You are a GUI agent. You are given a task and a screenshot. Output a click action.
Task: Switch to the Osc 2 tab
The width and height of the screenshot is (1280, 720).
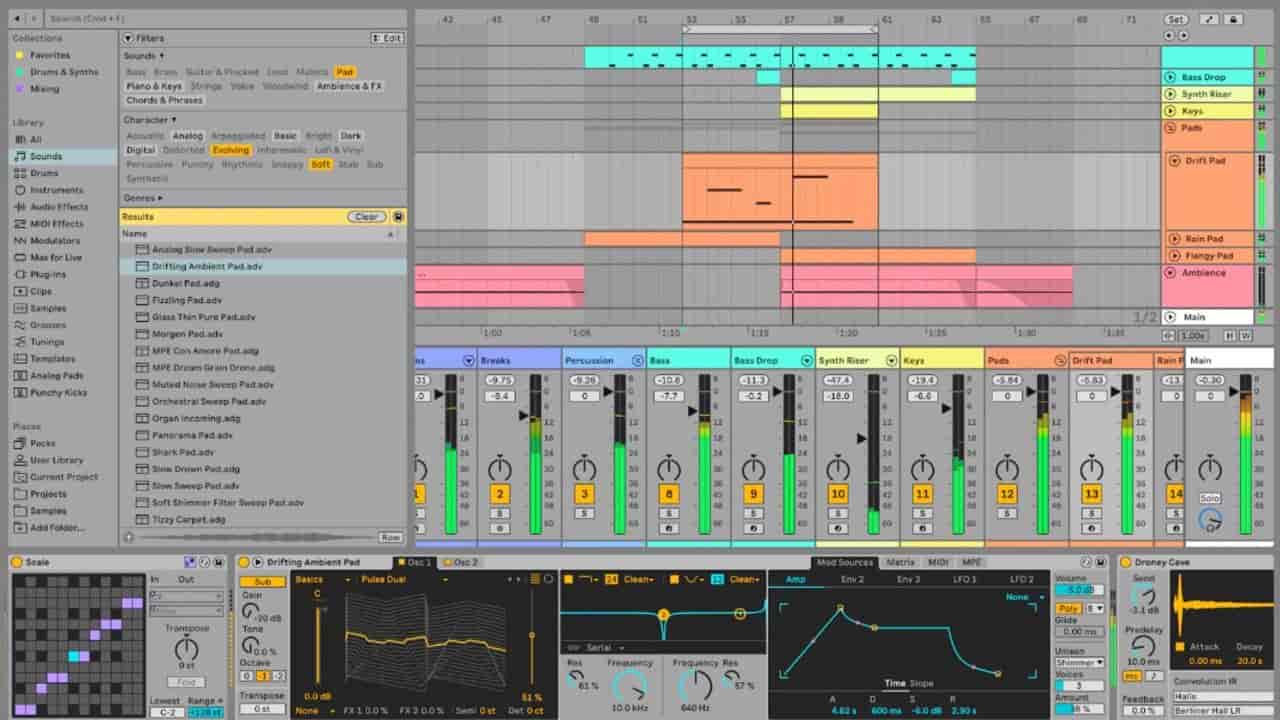coord(466,562)
